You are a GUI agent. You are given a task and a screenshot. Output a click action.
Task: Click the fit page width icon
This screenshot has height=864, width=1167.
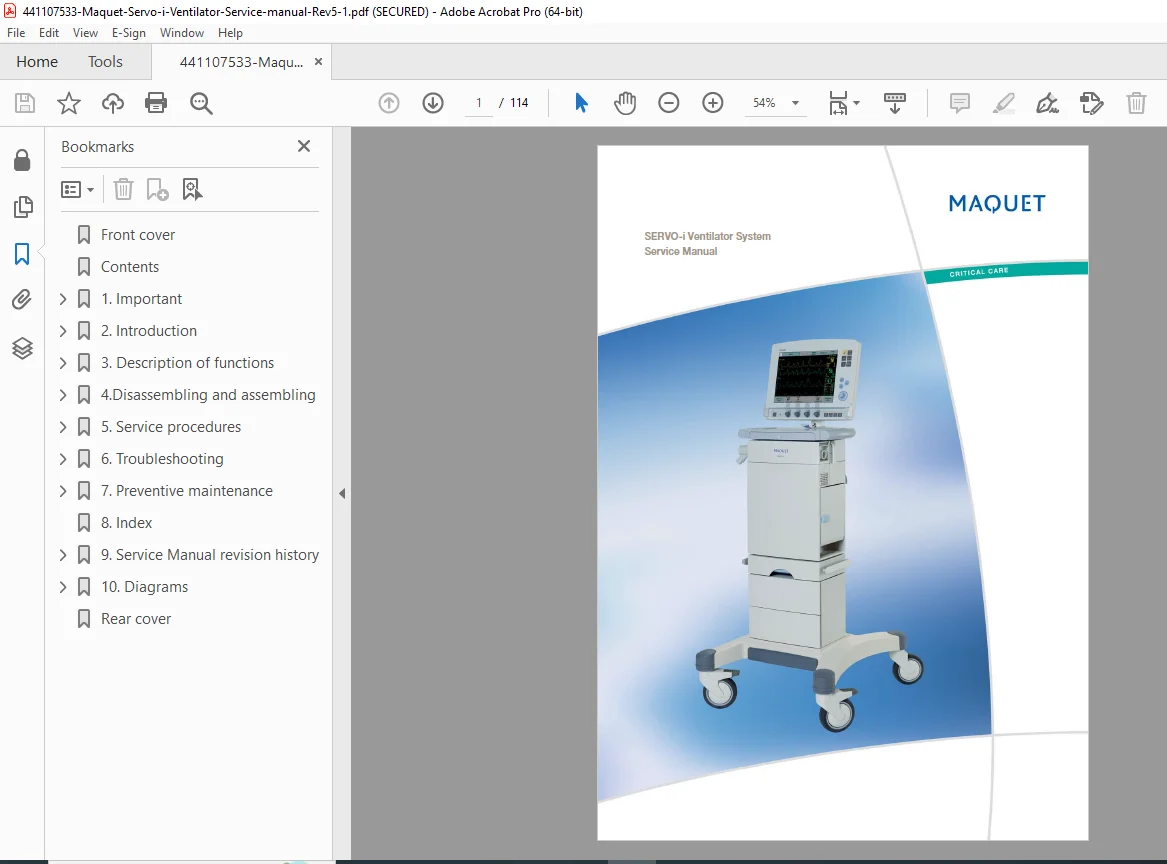coord(838,103)
